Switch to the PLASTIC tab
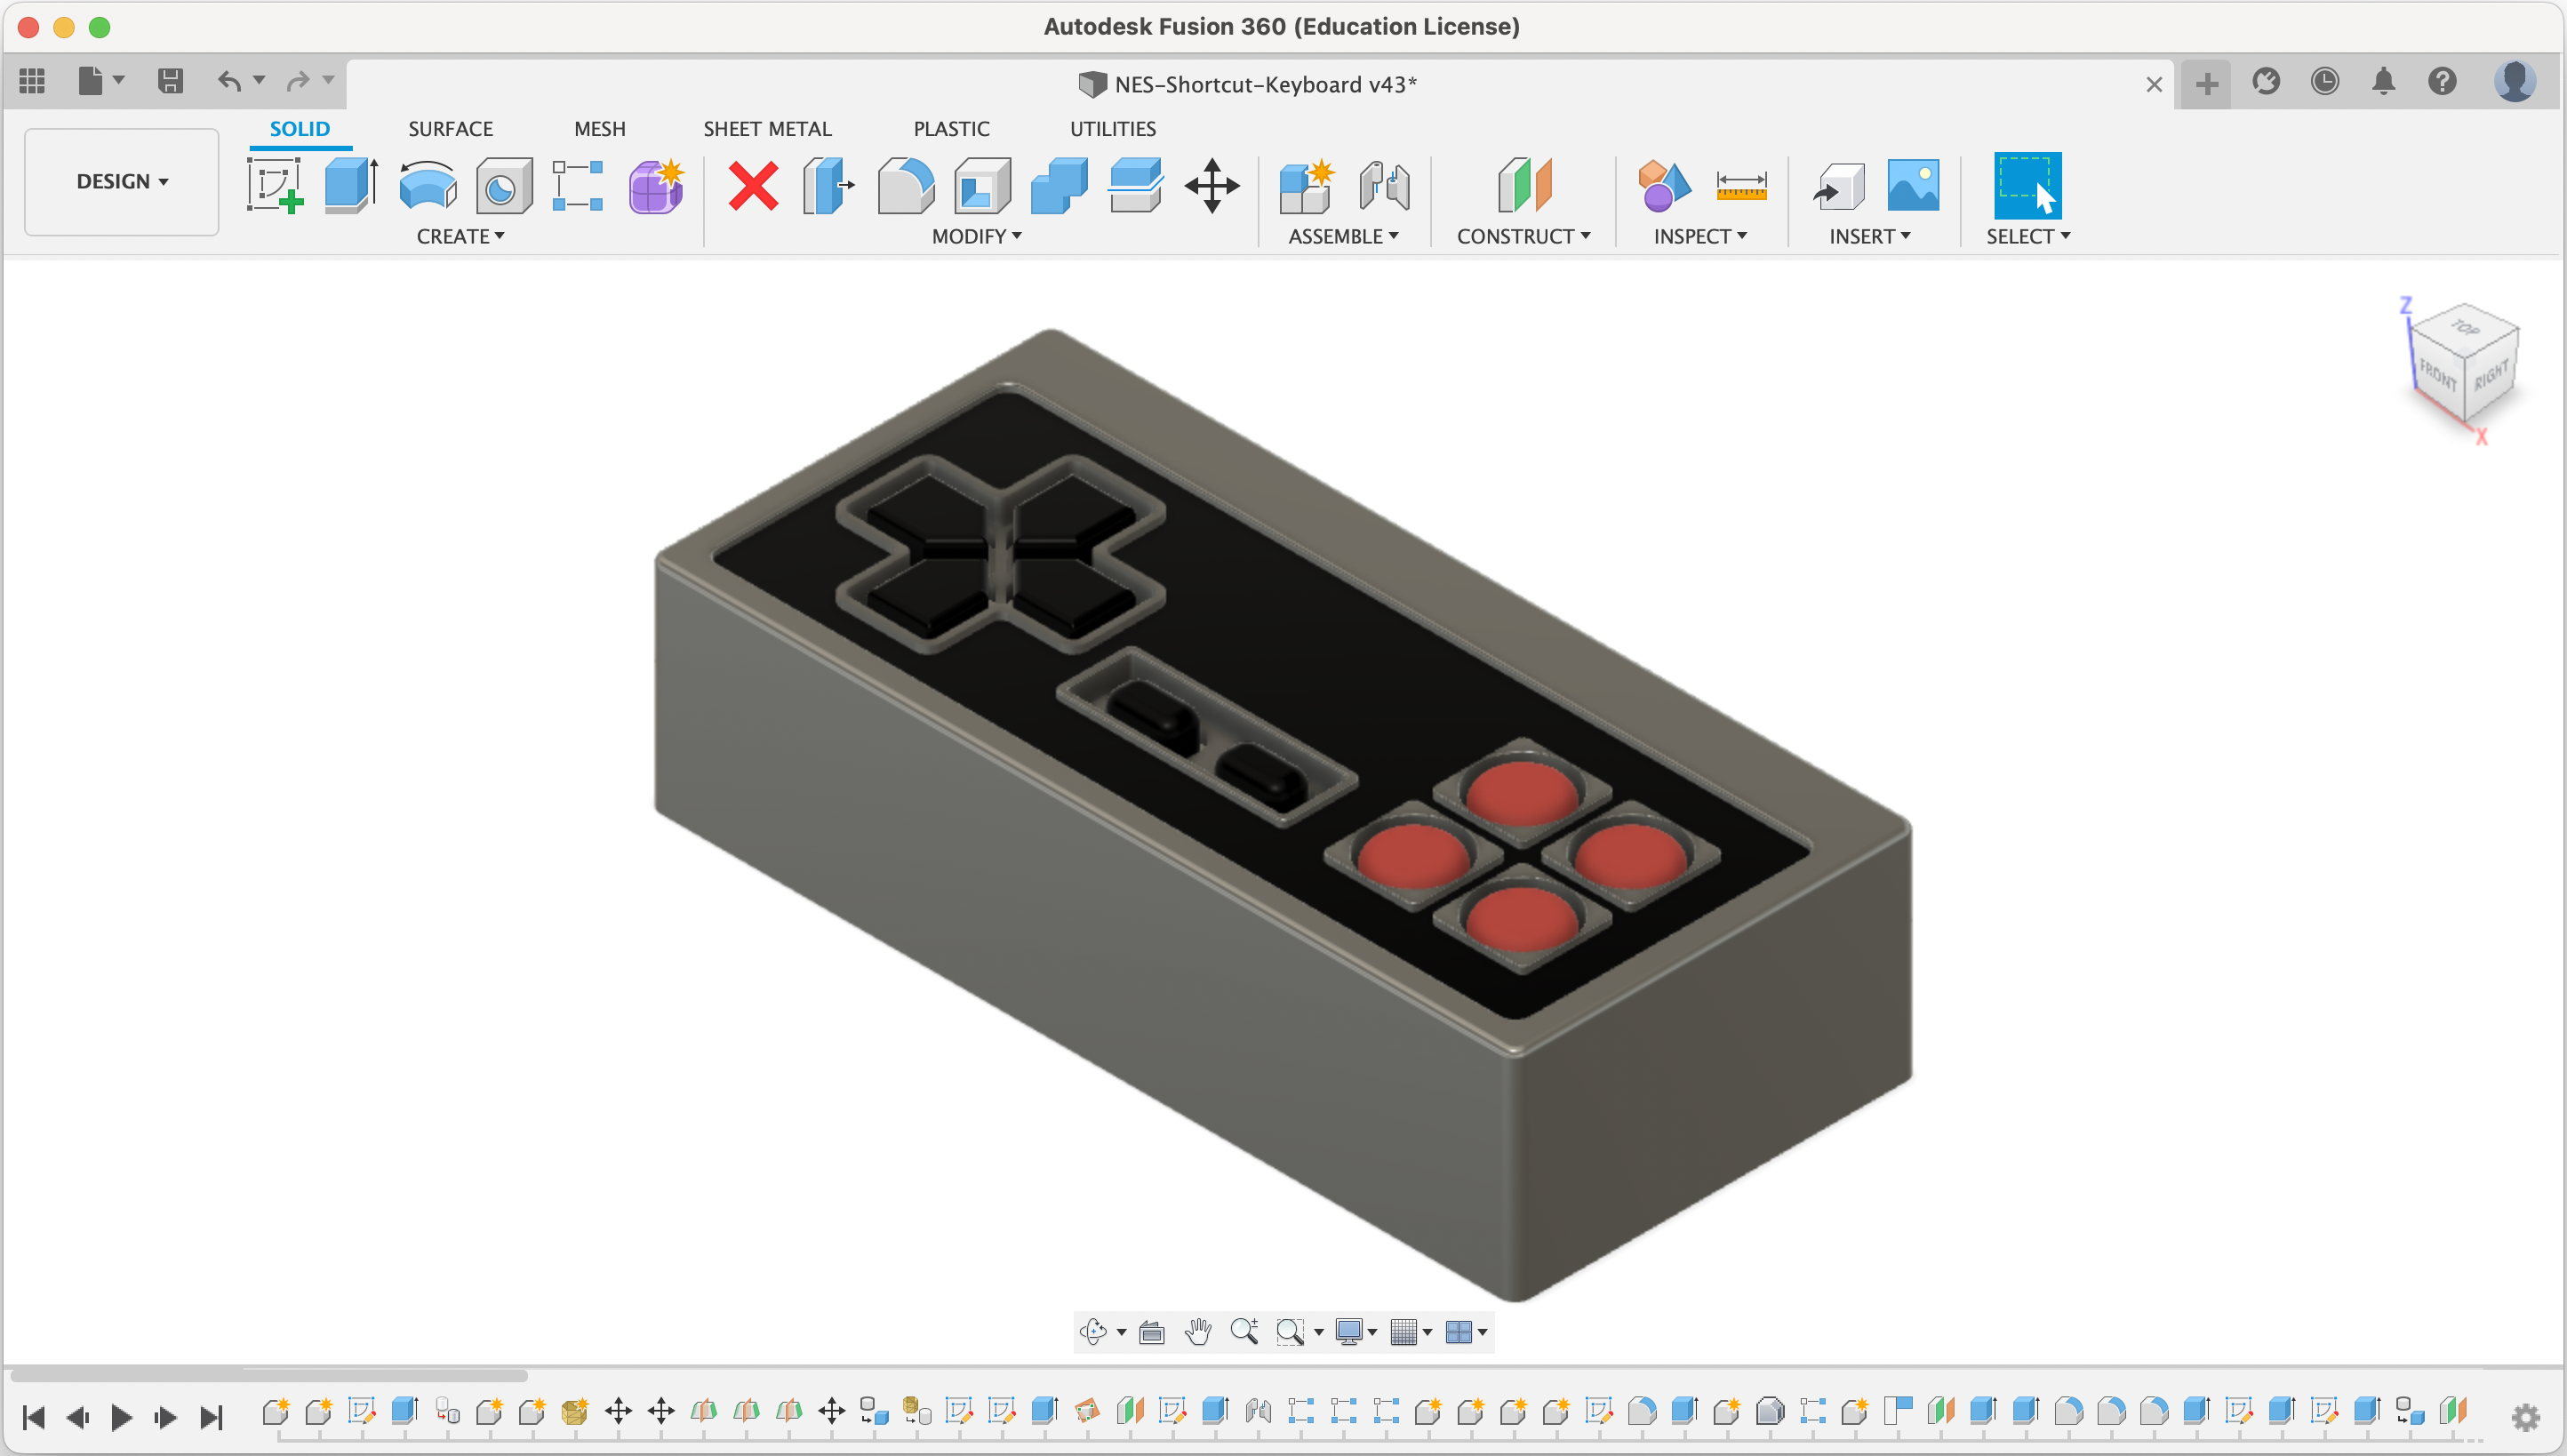The image size is (2567, 1456). click(951, 128)
